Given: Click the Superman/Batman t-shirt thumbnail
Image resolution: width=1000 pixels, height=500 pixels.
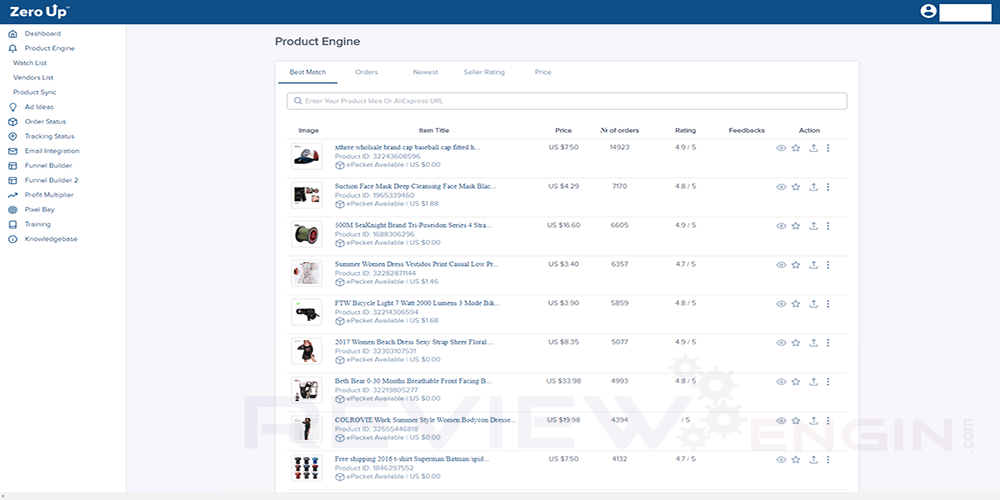Looking at the screenshot, I should tap(307, 467).
